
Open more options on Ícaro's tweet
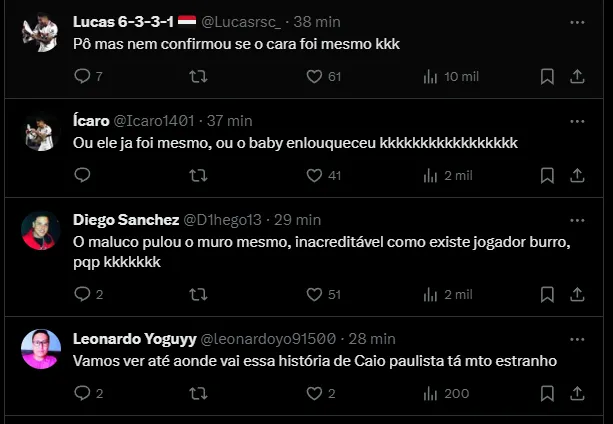pyautogui.click(x=577, y=120)
